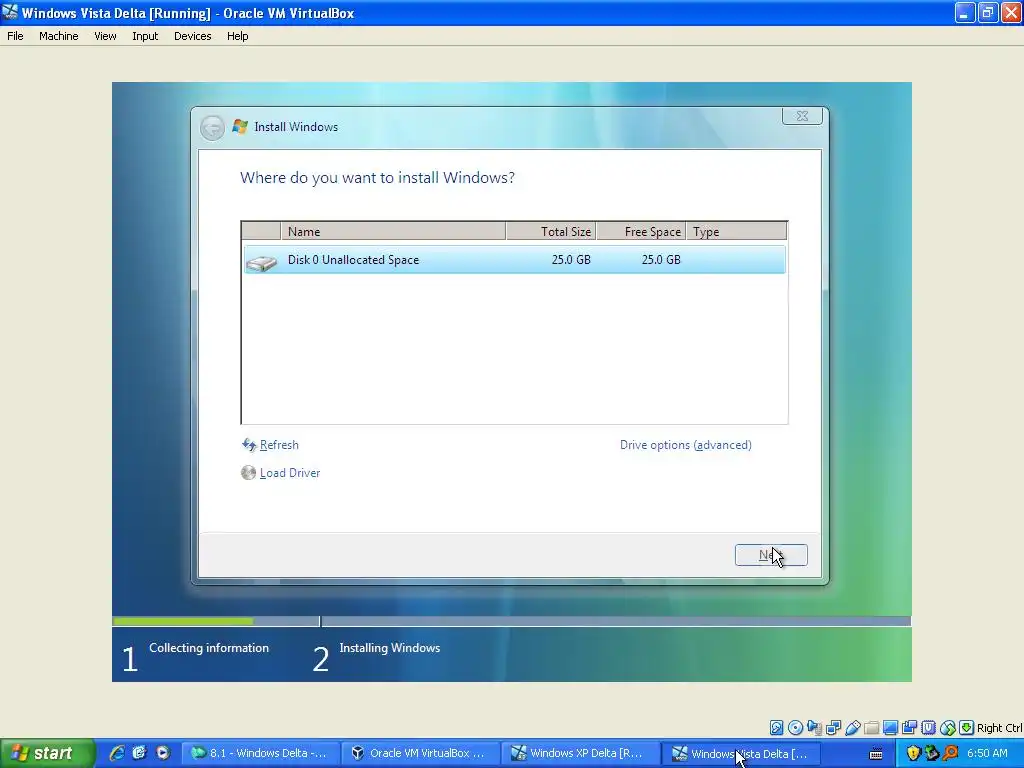Open Drive options (advanced)
Screen dimensions: 1024x768
point(686,445)
